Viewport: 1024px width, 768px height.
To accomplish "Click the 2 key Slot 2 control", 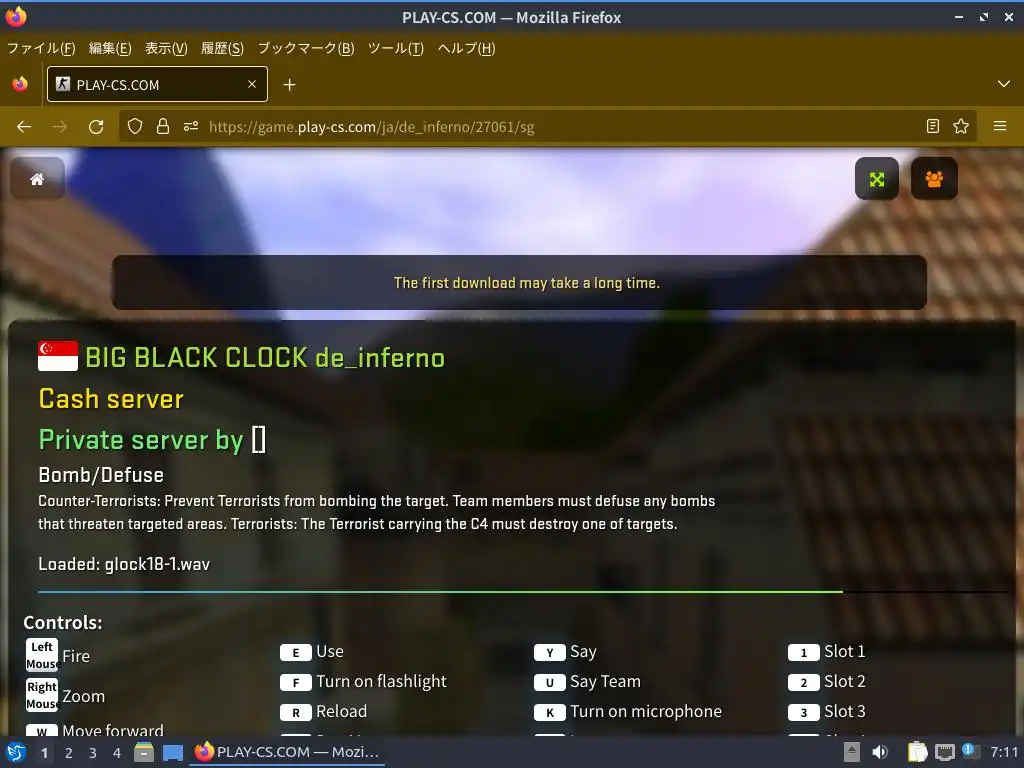I will click(x=827, y=682).
